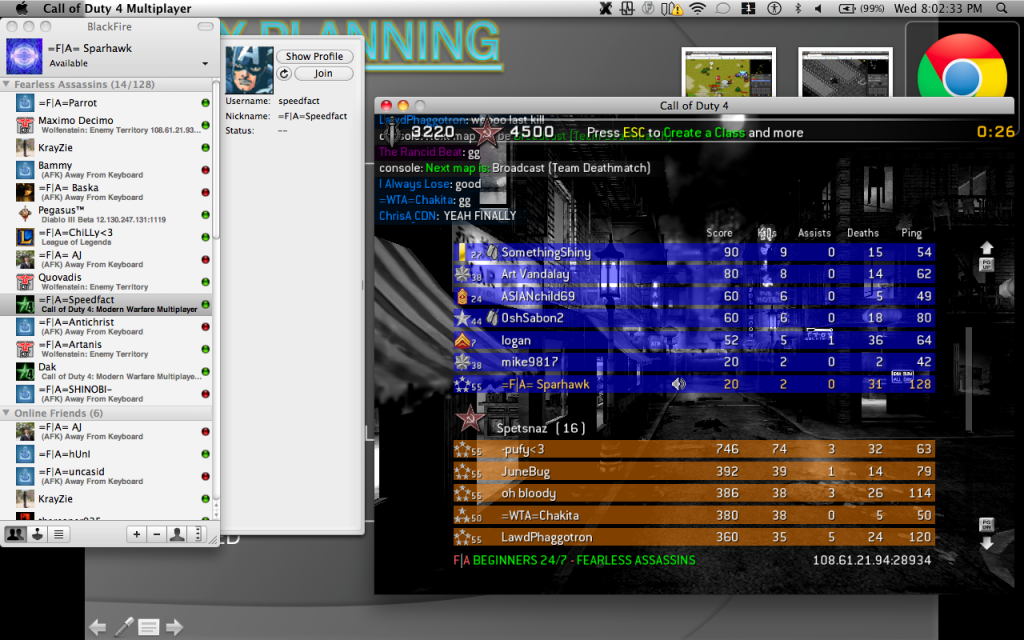Click the -pufy<3 row in Spetsnaz team
This screenshot has width=1024, height=640.
point(694,449)
